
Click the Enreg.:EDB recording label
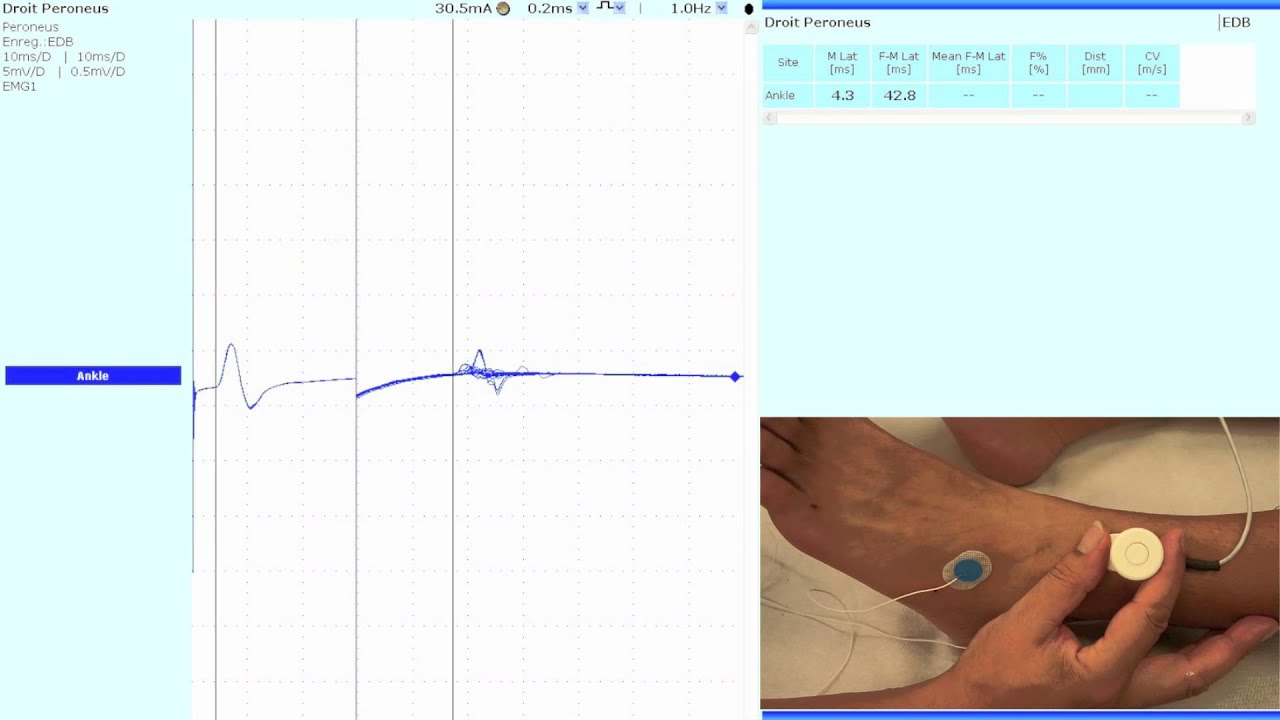[38, 42]
